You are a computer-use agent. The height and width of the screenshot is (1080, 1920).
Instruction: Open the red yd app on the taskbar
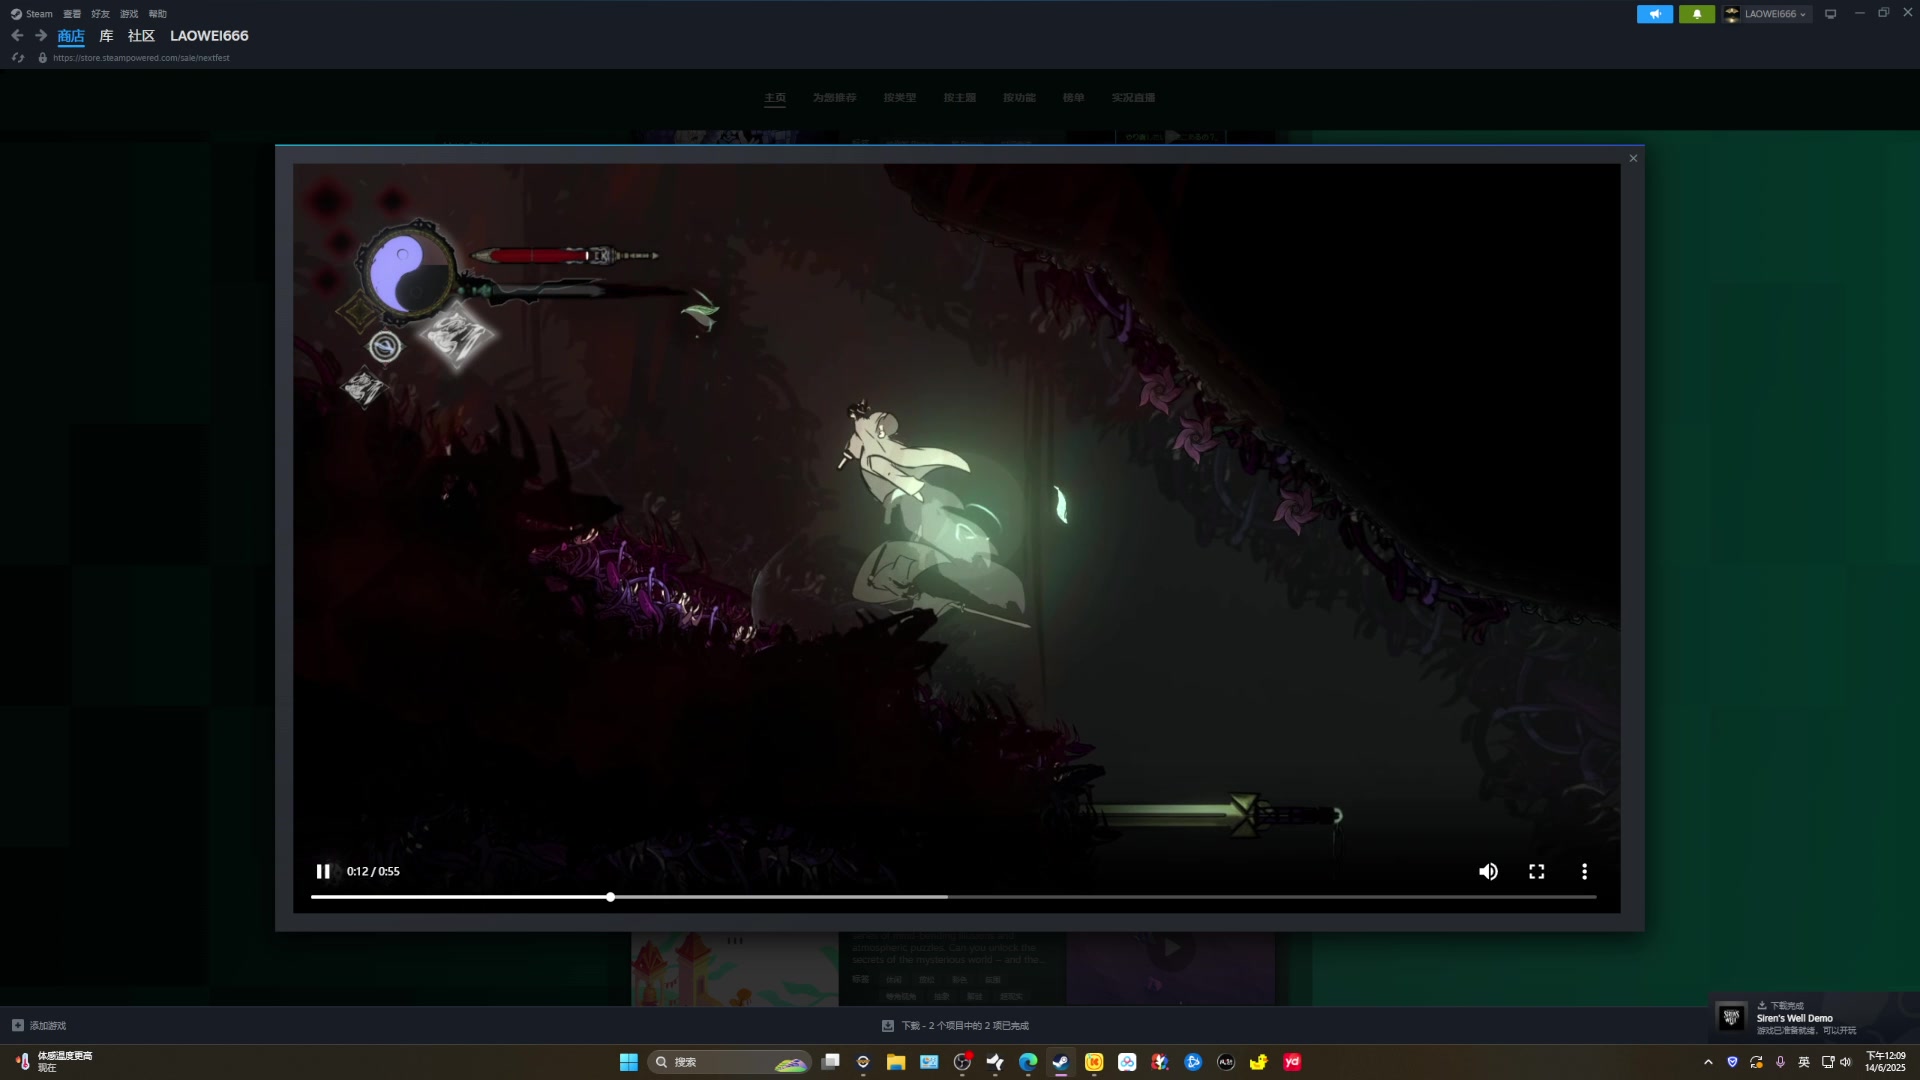click(1292, 1062)
